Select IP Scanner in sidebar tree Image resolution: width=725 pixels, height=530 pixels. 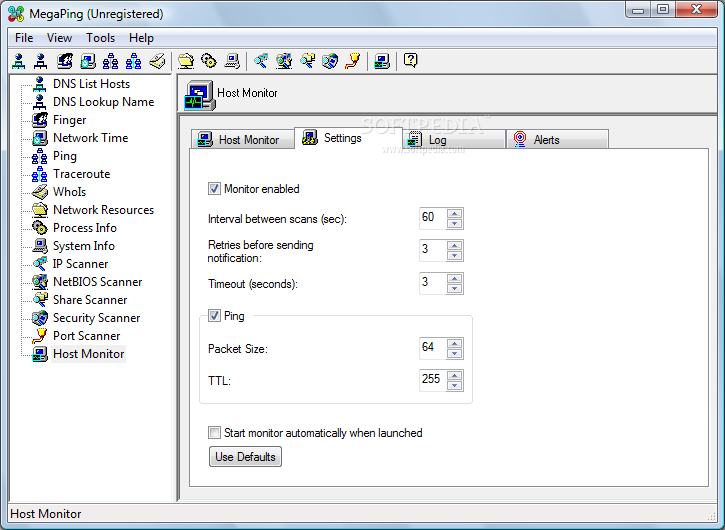point(80,264)
